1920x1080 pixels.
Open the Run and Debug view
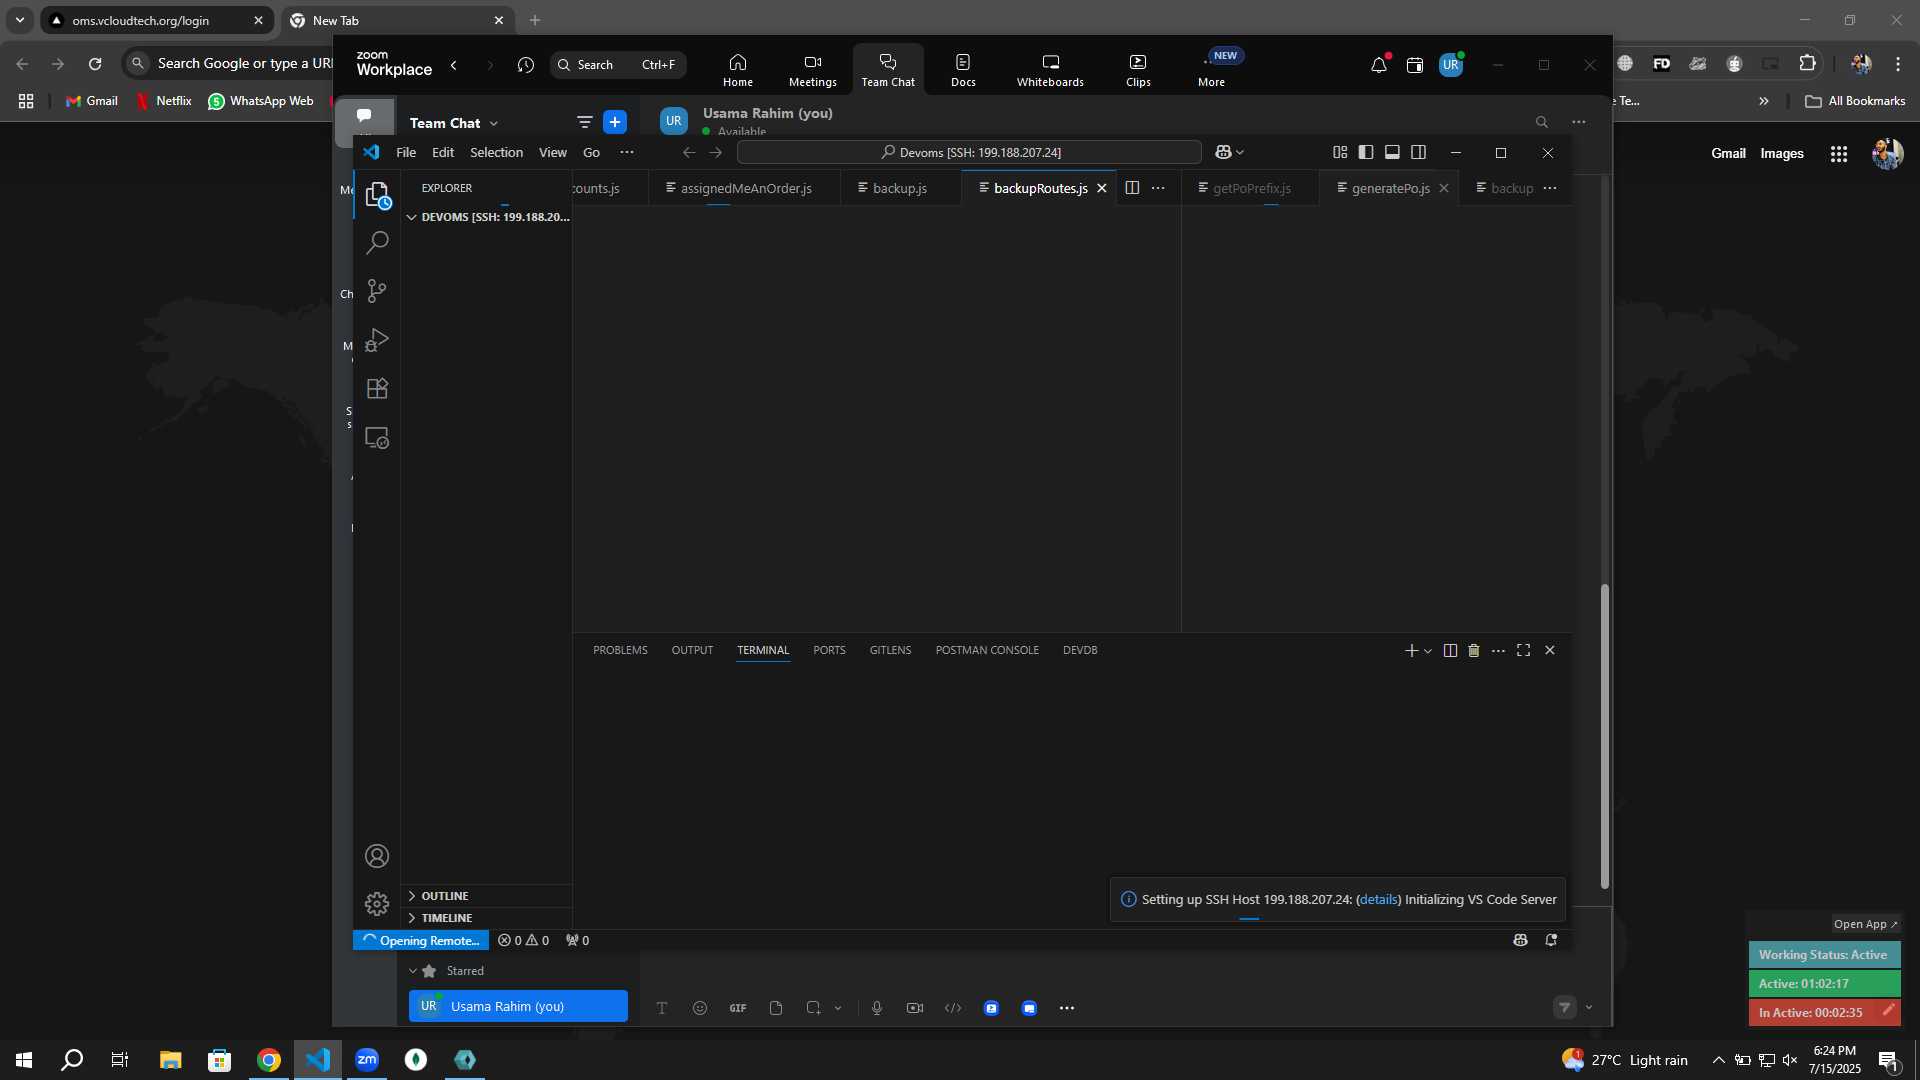(377, 340)
